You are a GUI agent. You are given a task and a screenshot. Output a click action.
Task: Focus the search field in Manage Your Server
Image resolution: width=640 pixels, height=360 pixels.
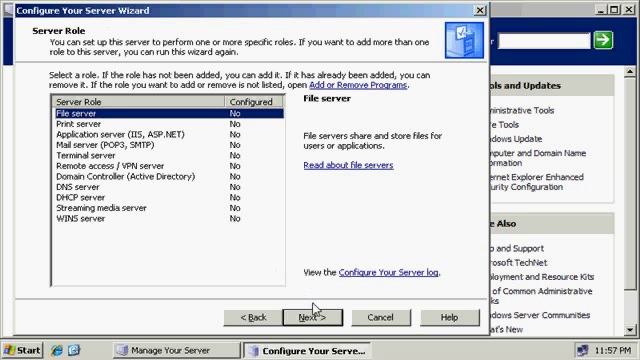click(544, 40)
